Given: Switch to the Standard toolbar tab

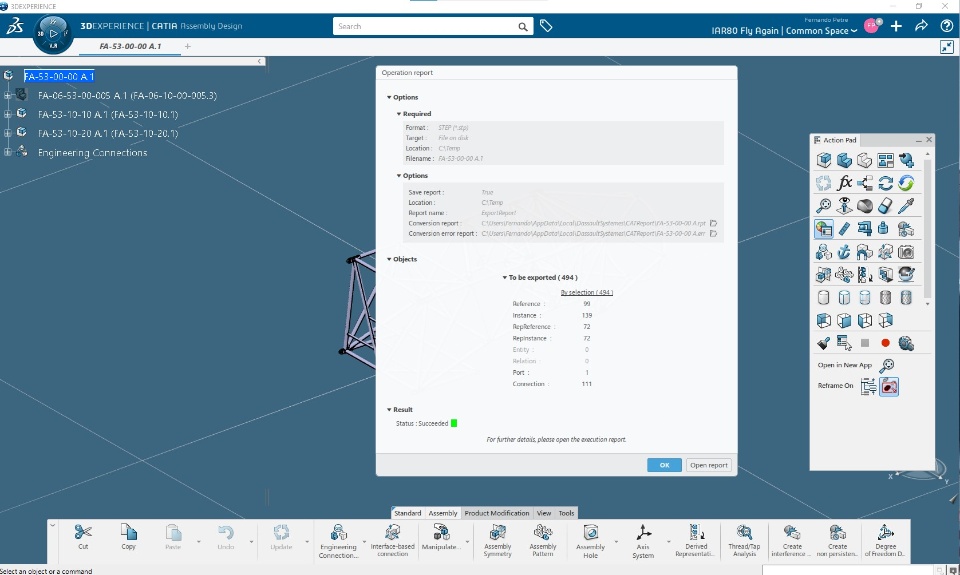Looking at the screenshot, I should (x=408, y=513).
